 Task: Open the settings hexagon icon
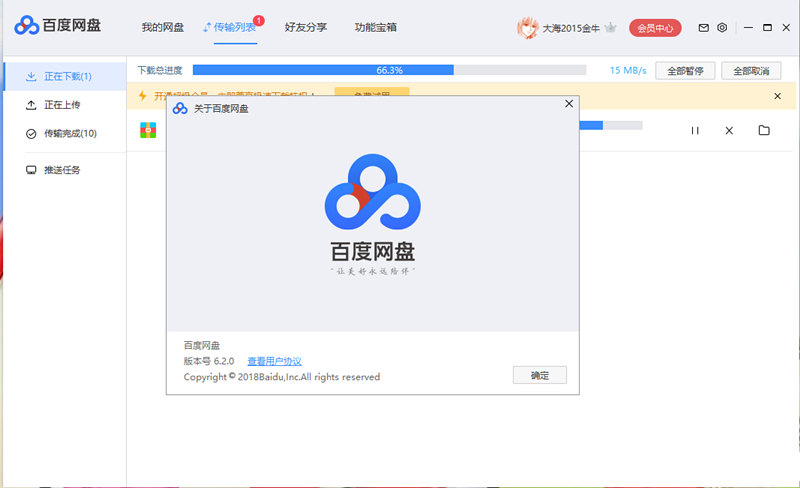coord(722,28)
